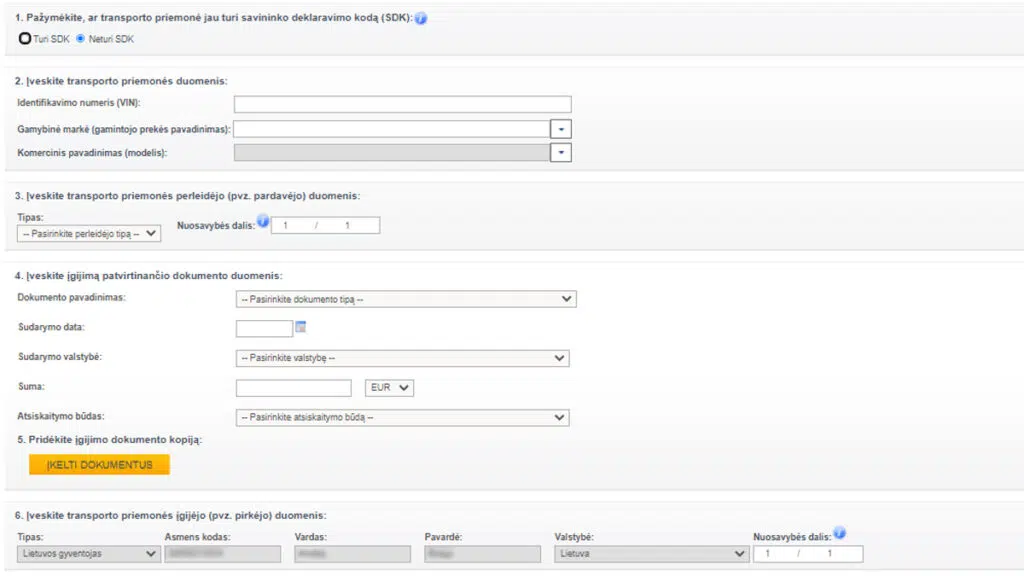Open the 'Pasirinkite perleidėjo tipą' dropdown
This screenshot has height=576, width=1024.
pos(89,234)
